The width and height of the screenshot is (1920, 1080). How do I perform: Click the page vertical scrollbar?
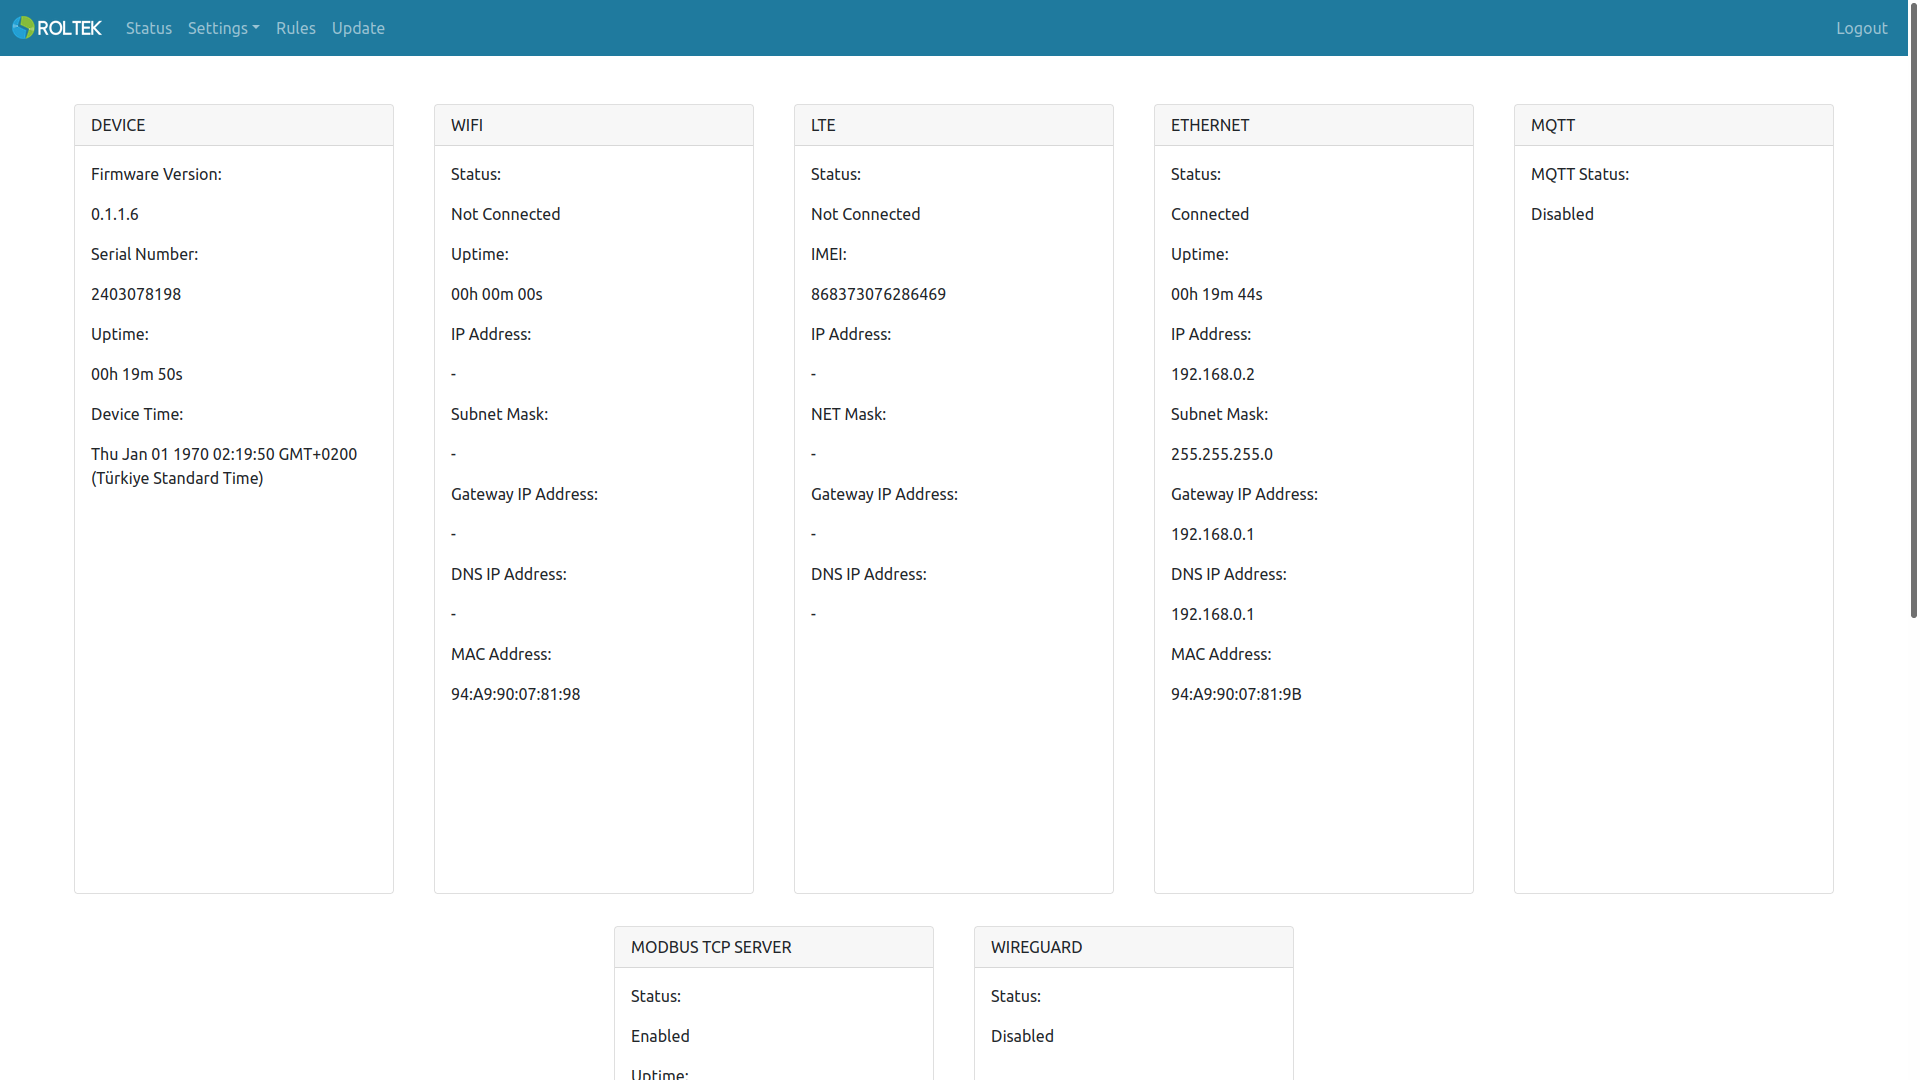[x=1914, y=310]
